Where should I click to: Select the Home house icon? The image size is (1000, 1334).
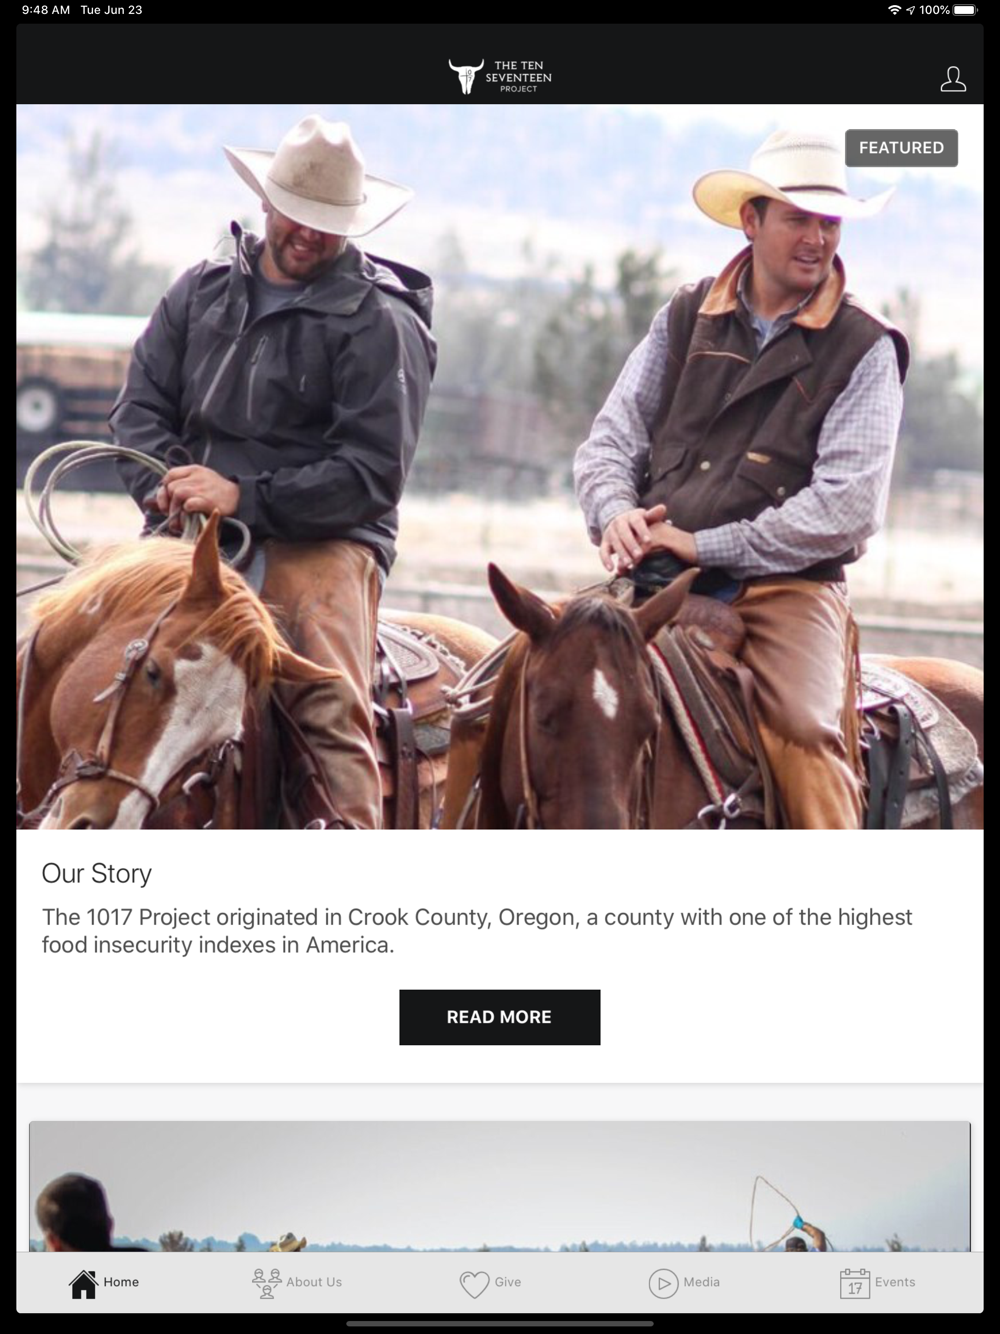pos(84,1283)
